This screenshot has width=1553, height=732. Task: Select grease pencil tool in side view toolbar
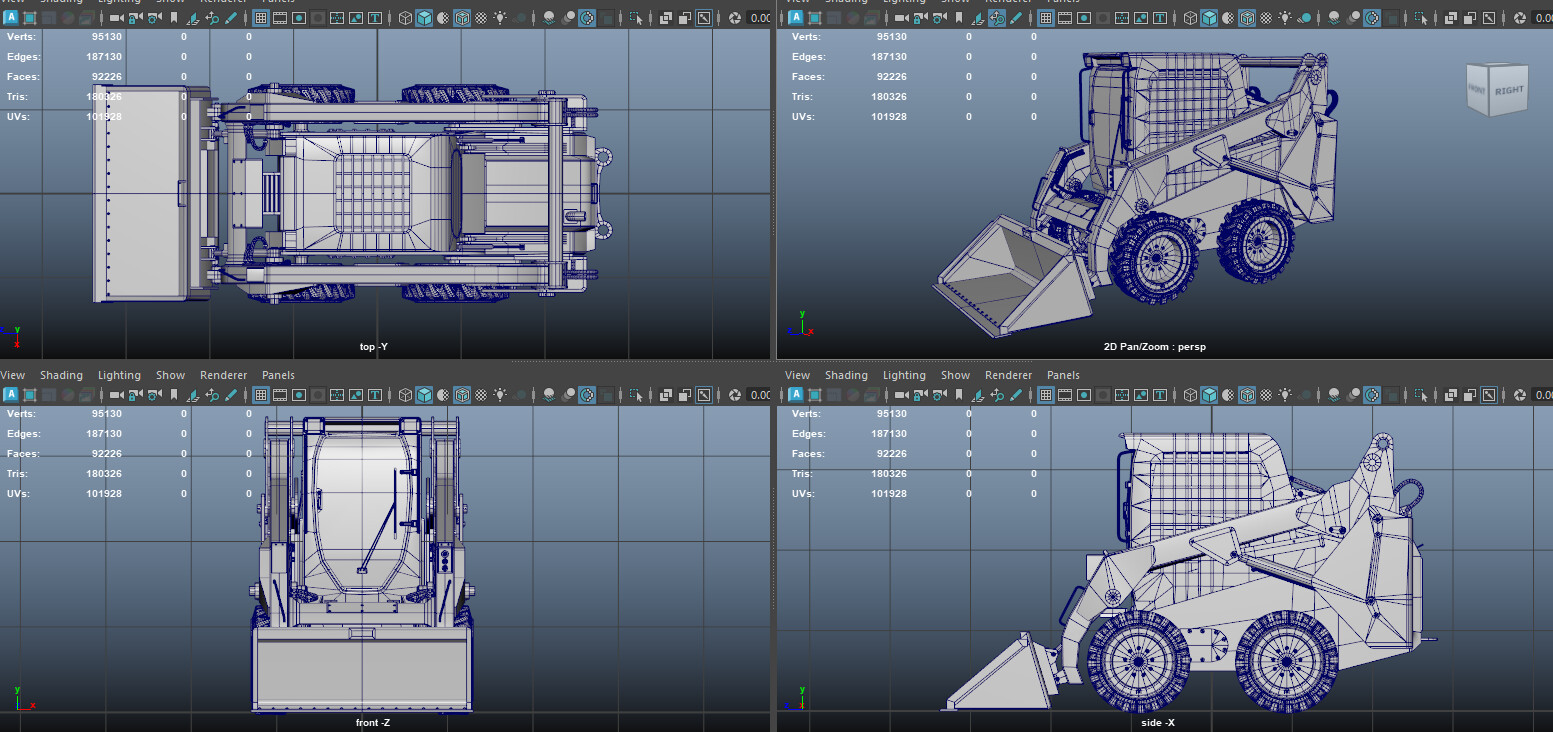coord(1016,395)
